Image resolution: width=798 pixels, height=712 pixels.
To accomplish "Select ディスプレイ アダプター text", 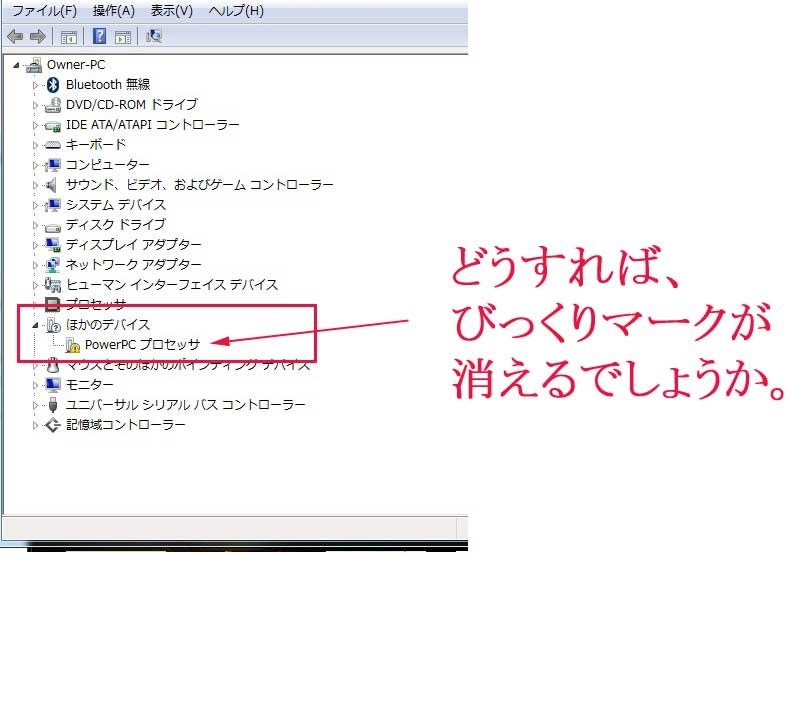I will tap(134, 245).
